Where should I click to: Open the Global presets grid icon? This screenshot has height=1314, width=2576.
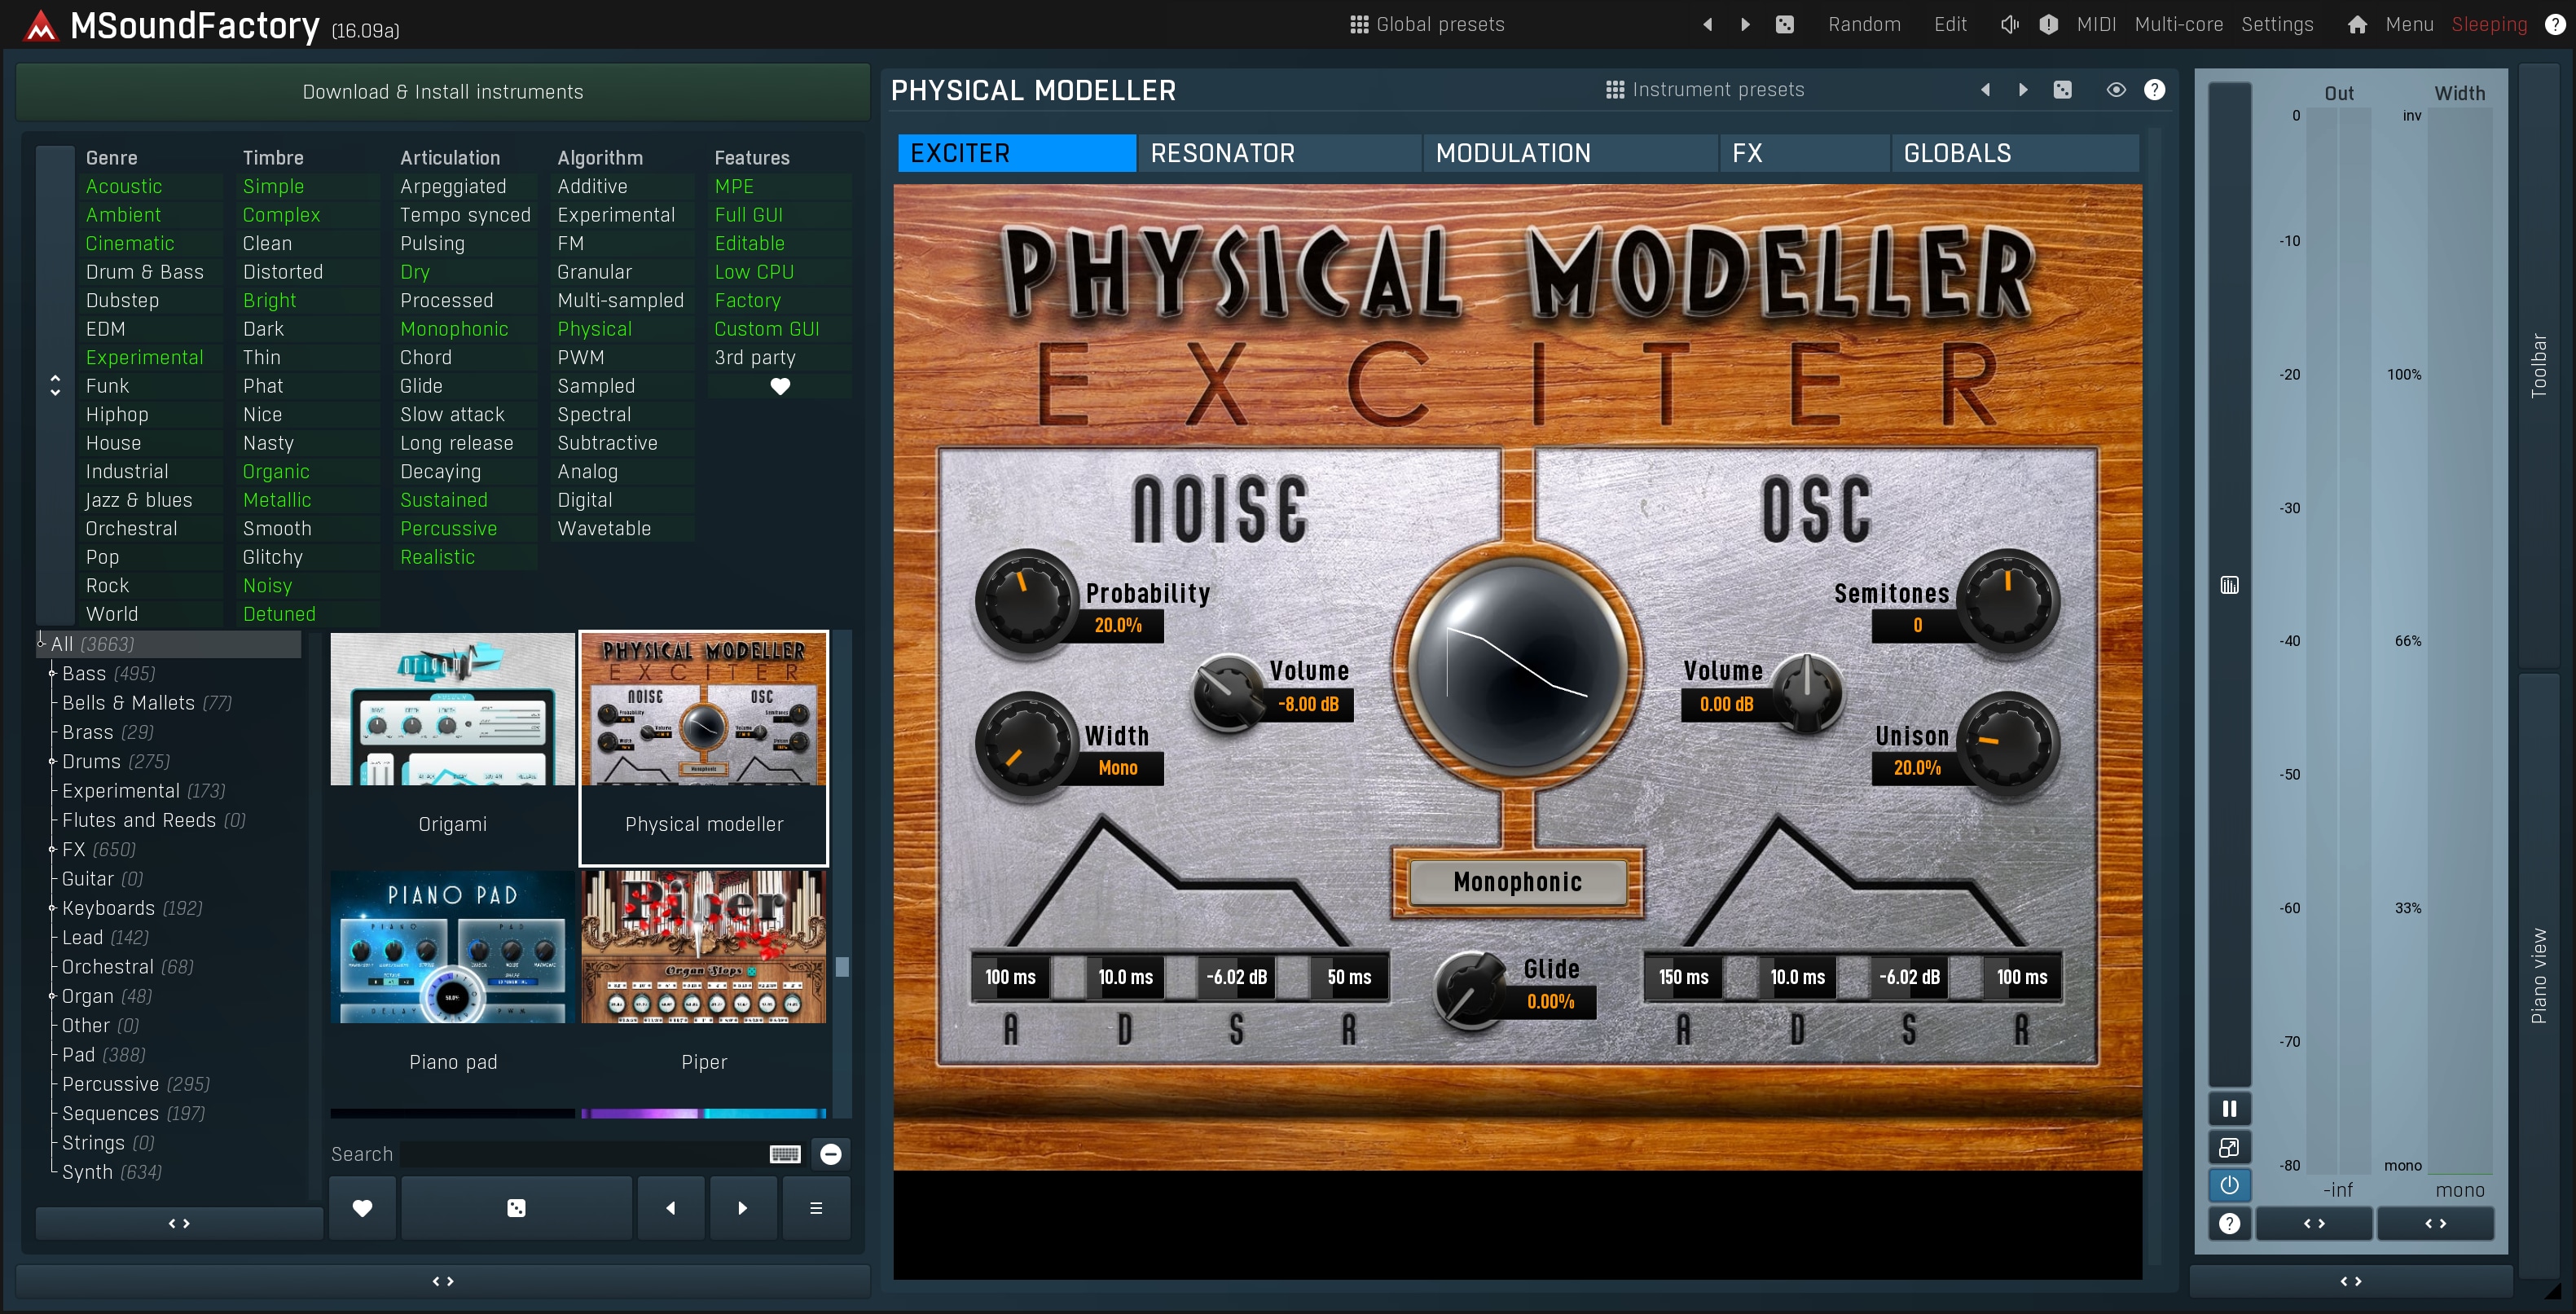(1359, 24)
